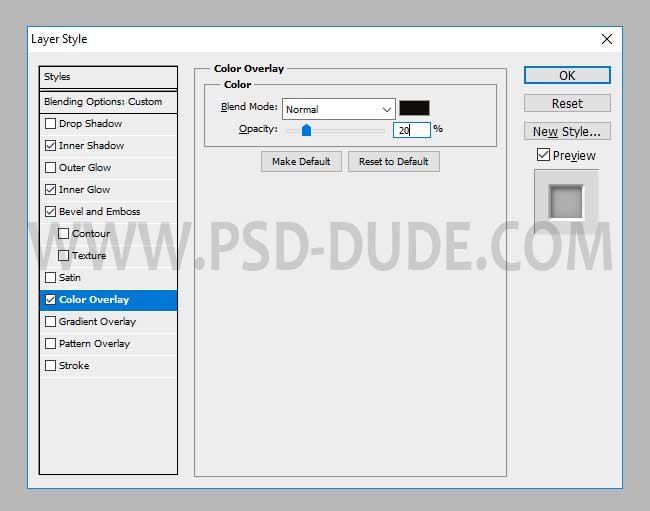650x511 pixels.
Task: Enable the Outer Glow checkbox
Action: 51,167
